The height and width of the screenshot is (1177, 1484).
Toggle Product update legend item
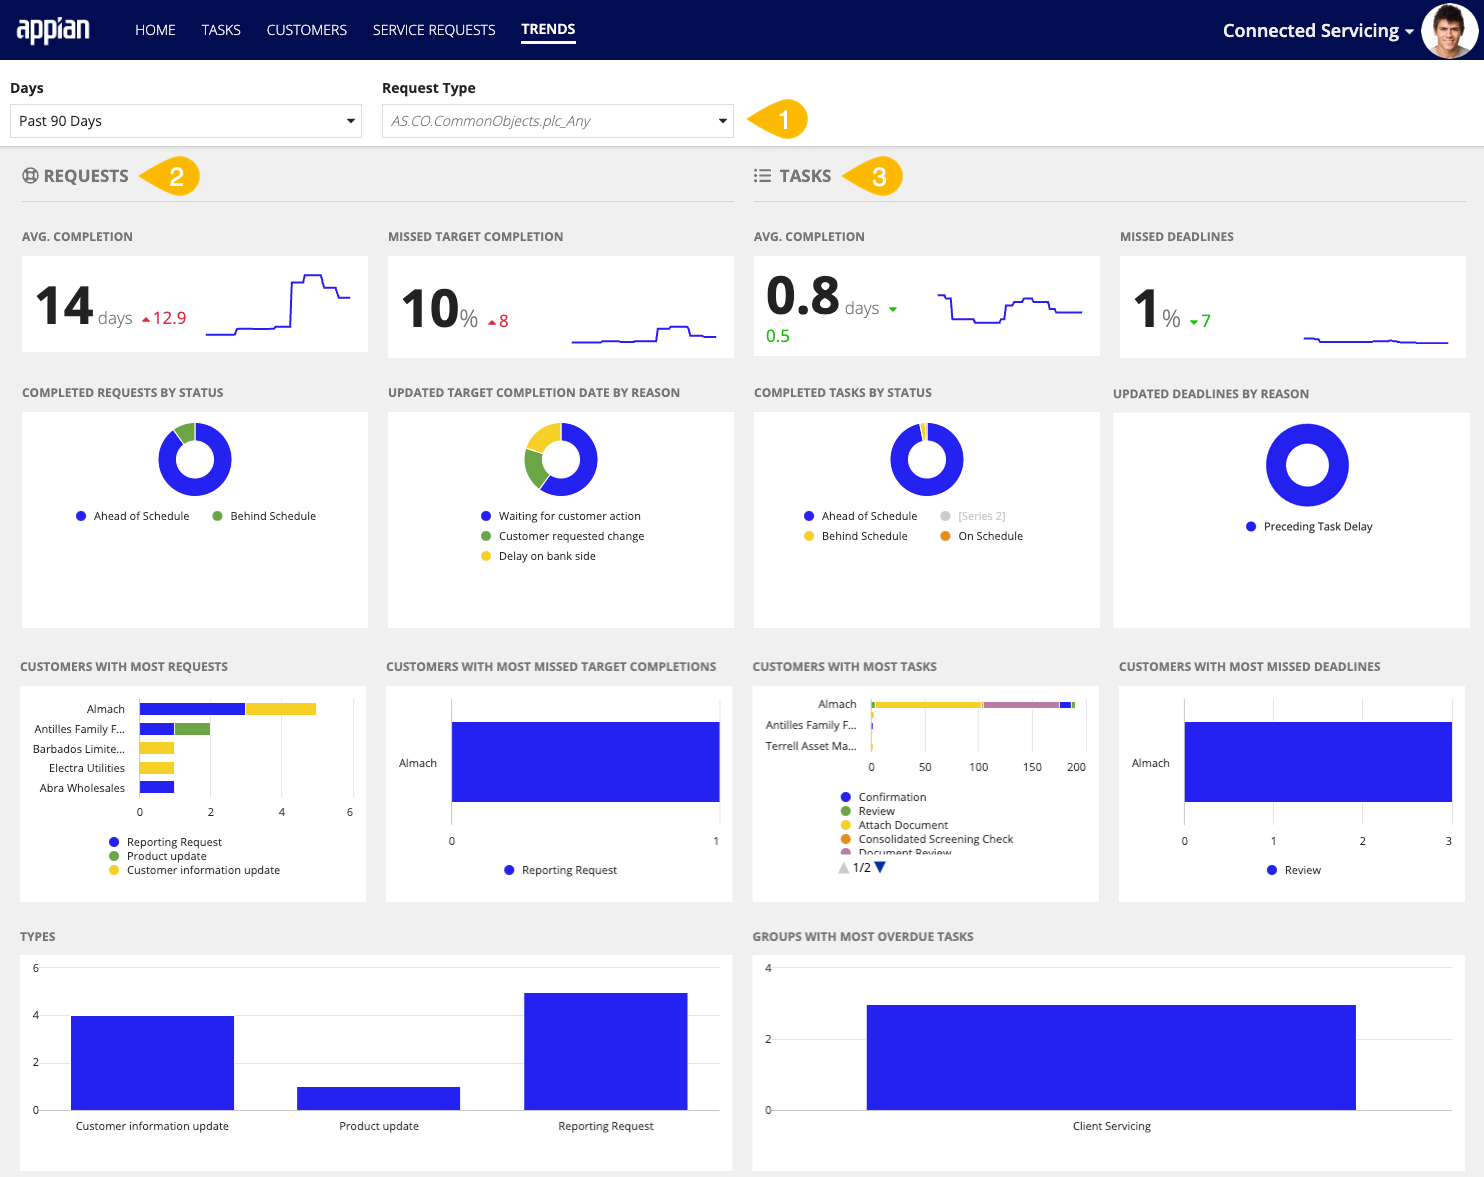click(x=157, y=856)
